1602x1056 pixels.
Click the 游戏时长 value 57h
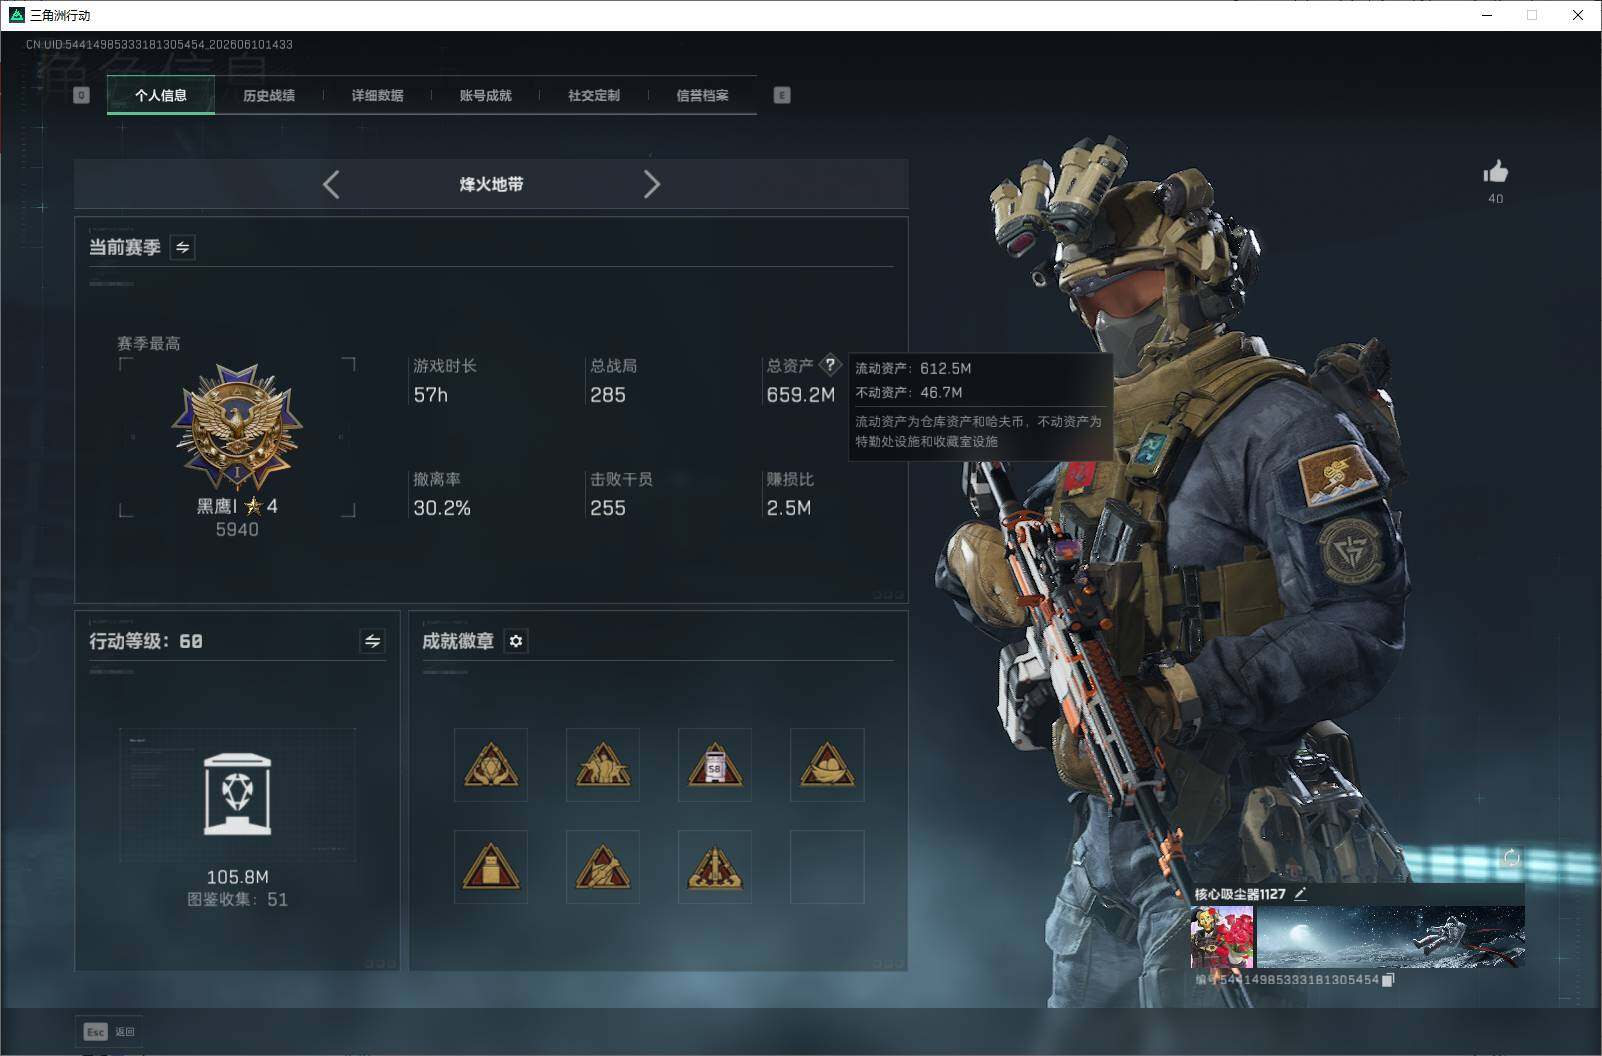tap(431, 395)
